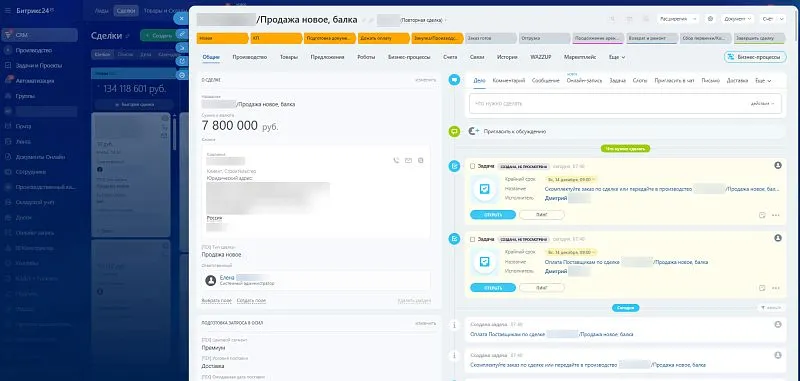Click the task icon of Оплата Поставщикам card
The height and width of the screenshot is (381, 800).
(x=484, y=262)
